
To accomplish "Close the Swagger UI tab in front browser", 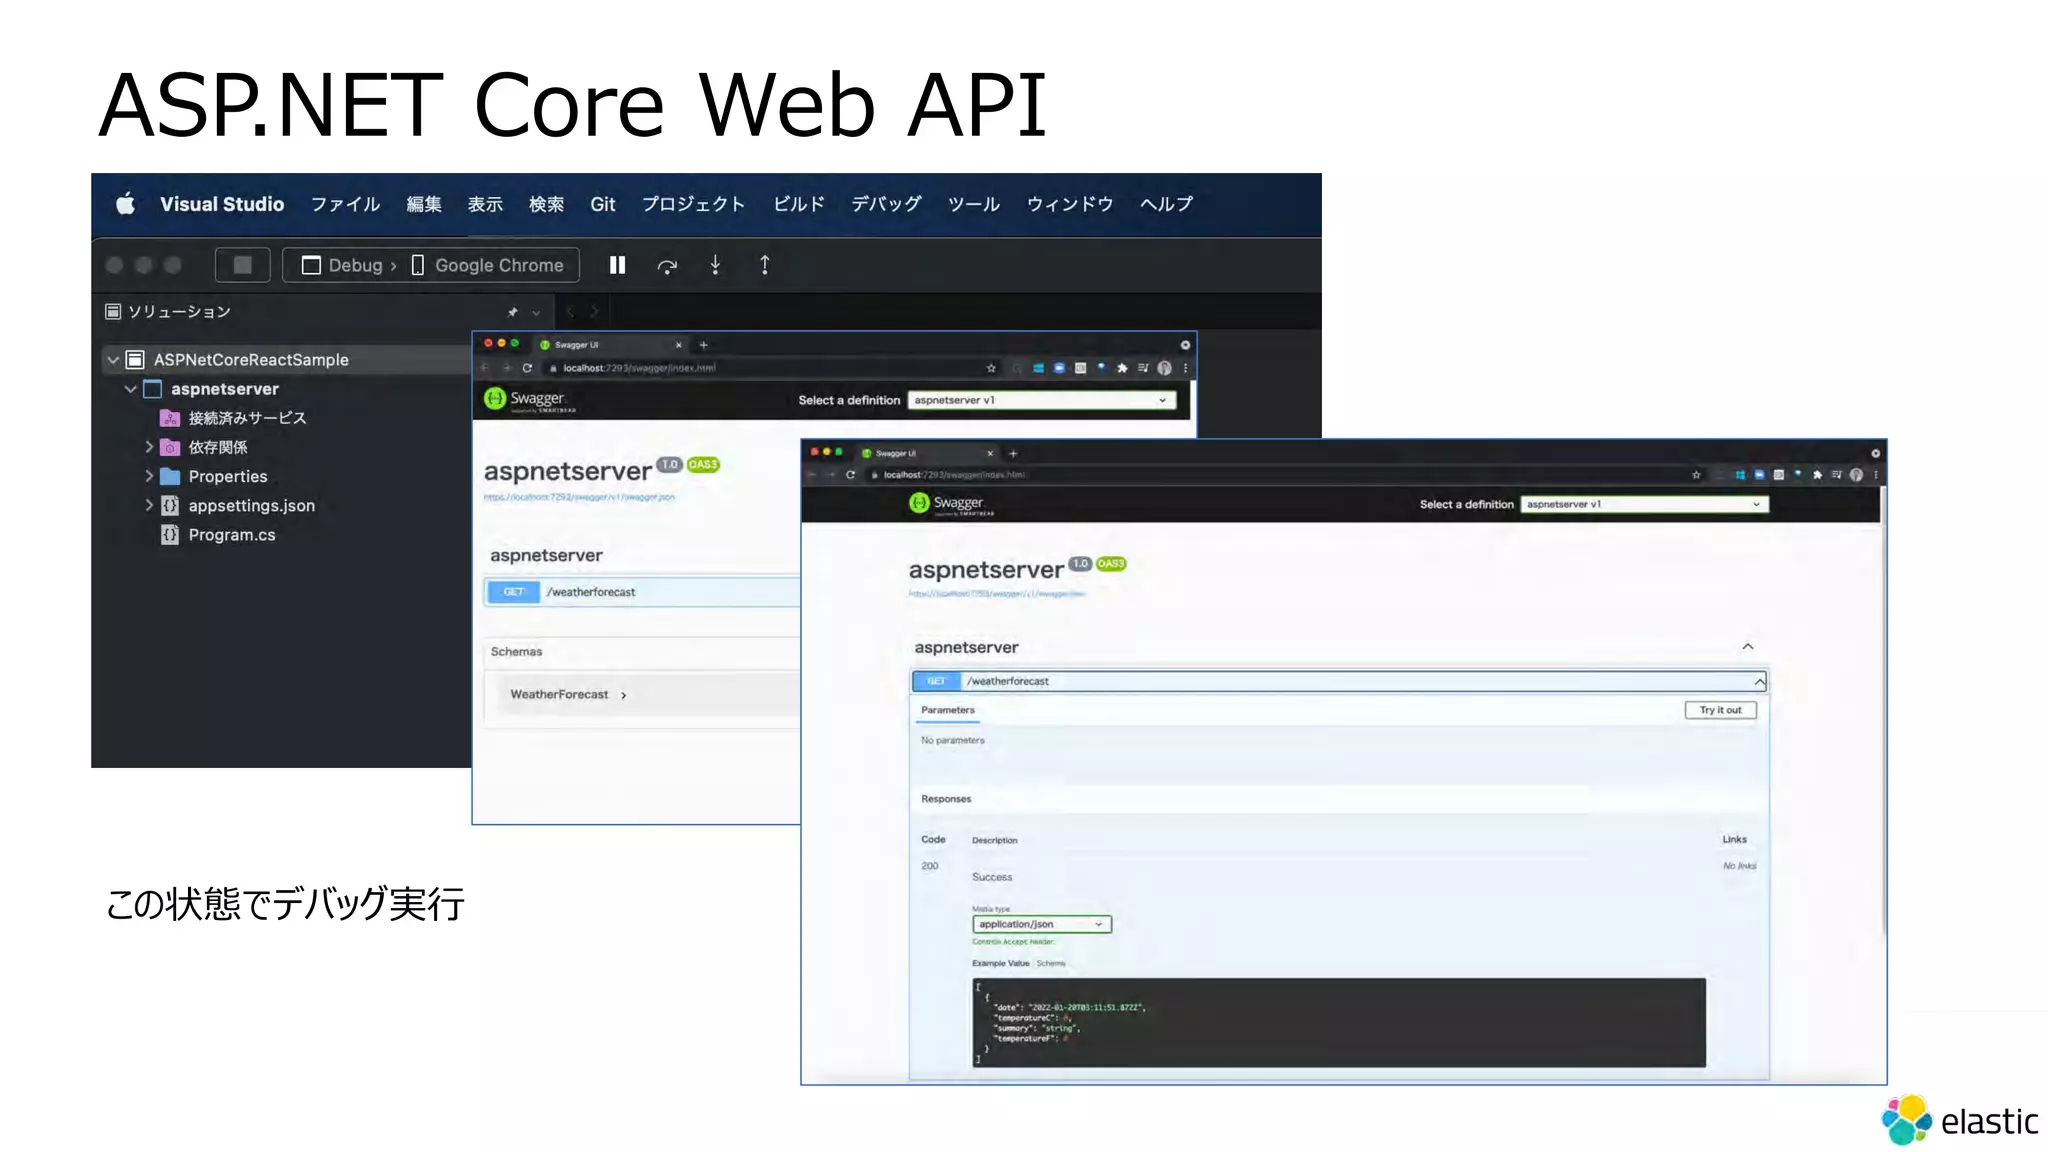I will pyautogui.click(x=991, y=453).
